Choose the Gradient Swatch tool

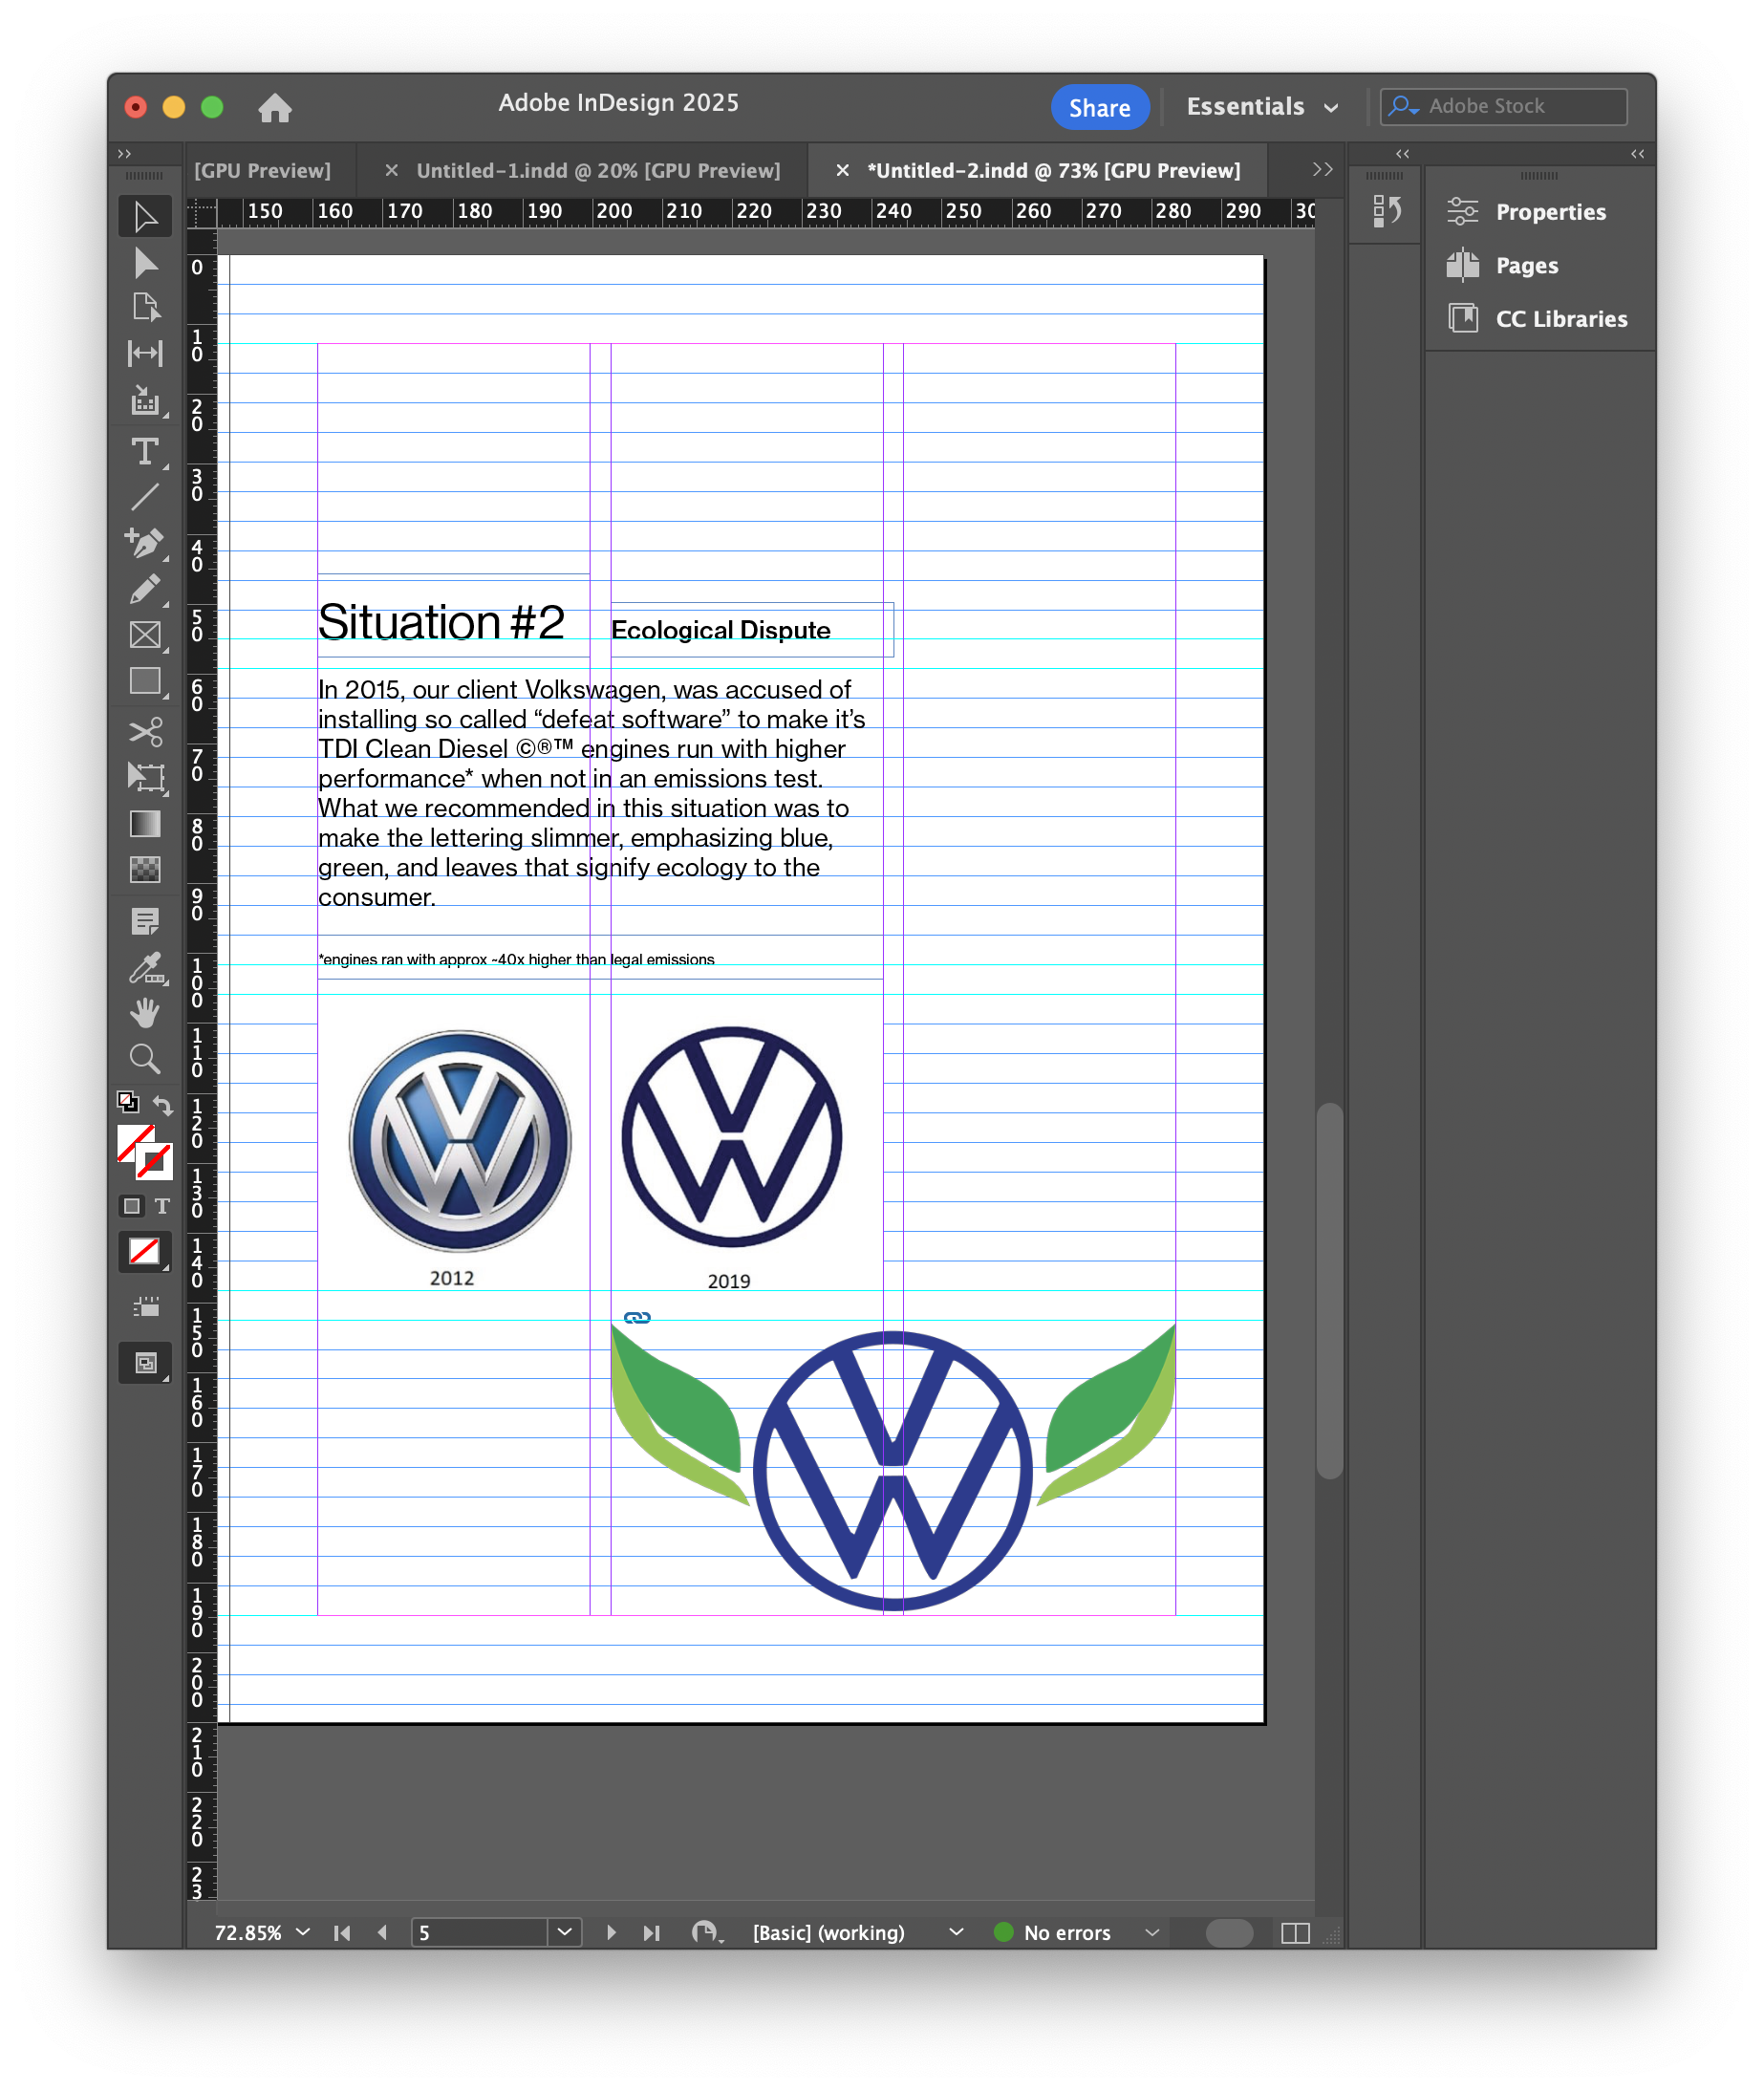[x=145, y=824]
